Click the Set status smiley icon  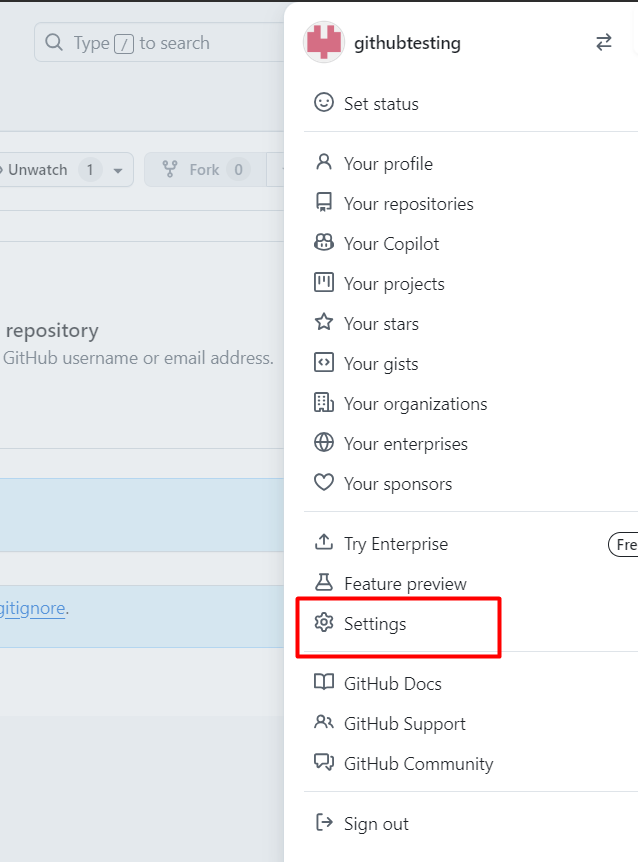[324, 102]
